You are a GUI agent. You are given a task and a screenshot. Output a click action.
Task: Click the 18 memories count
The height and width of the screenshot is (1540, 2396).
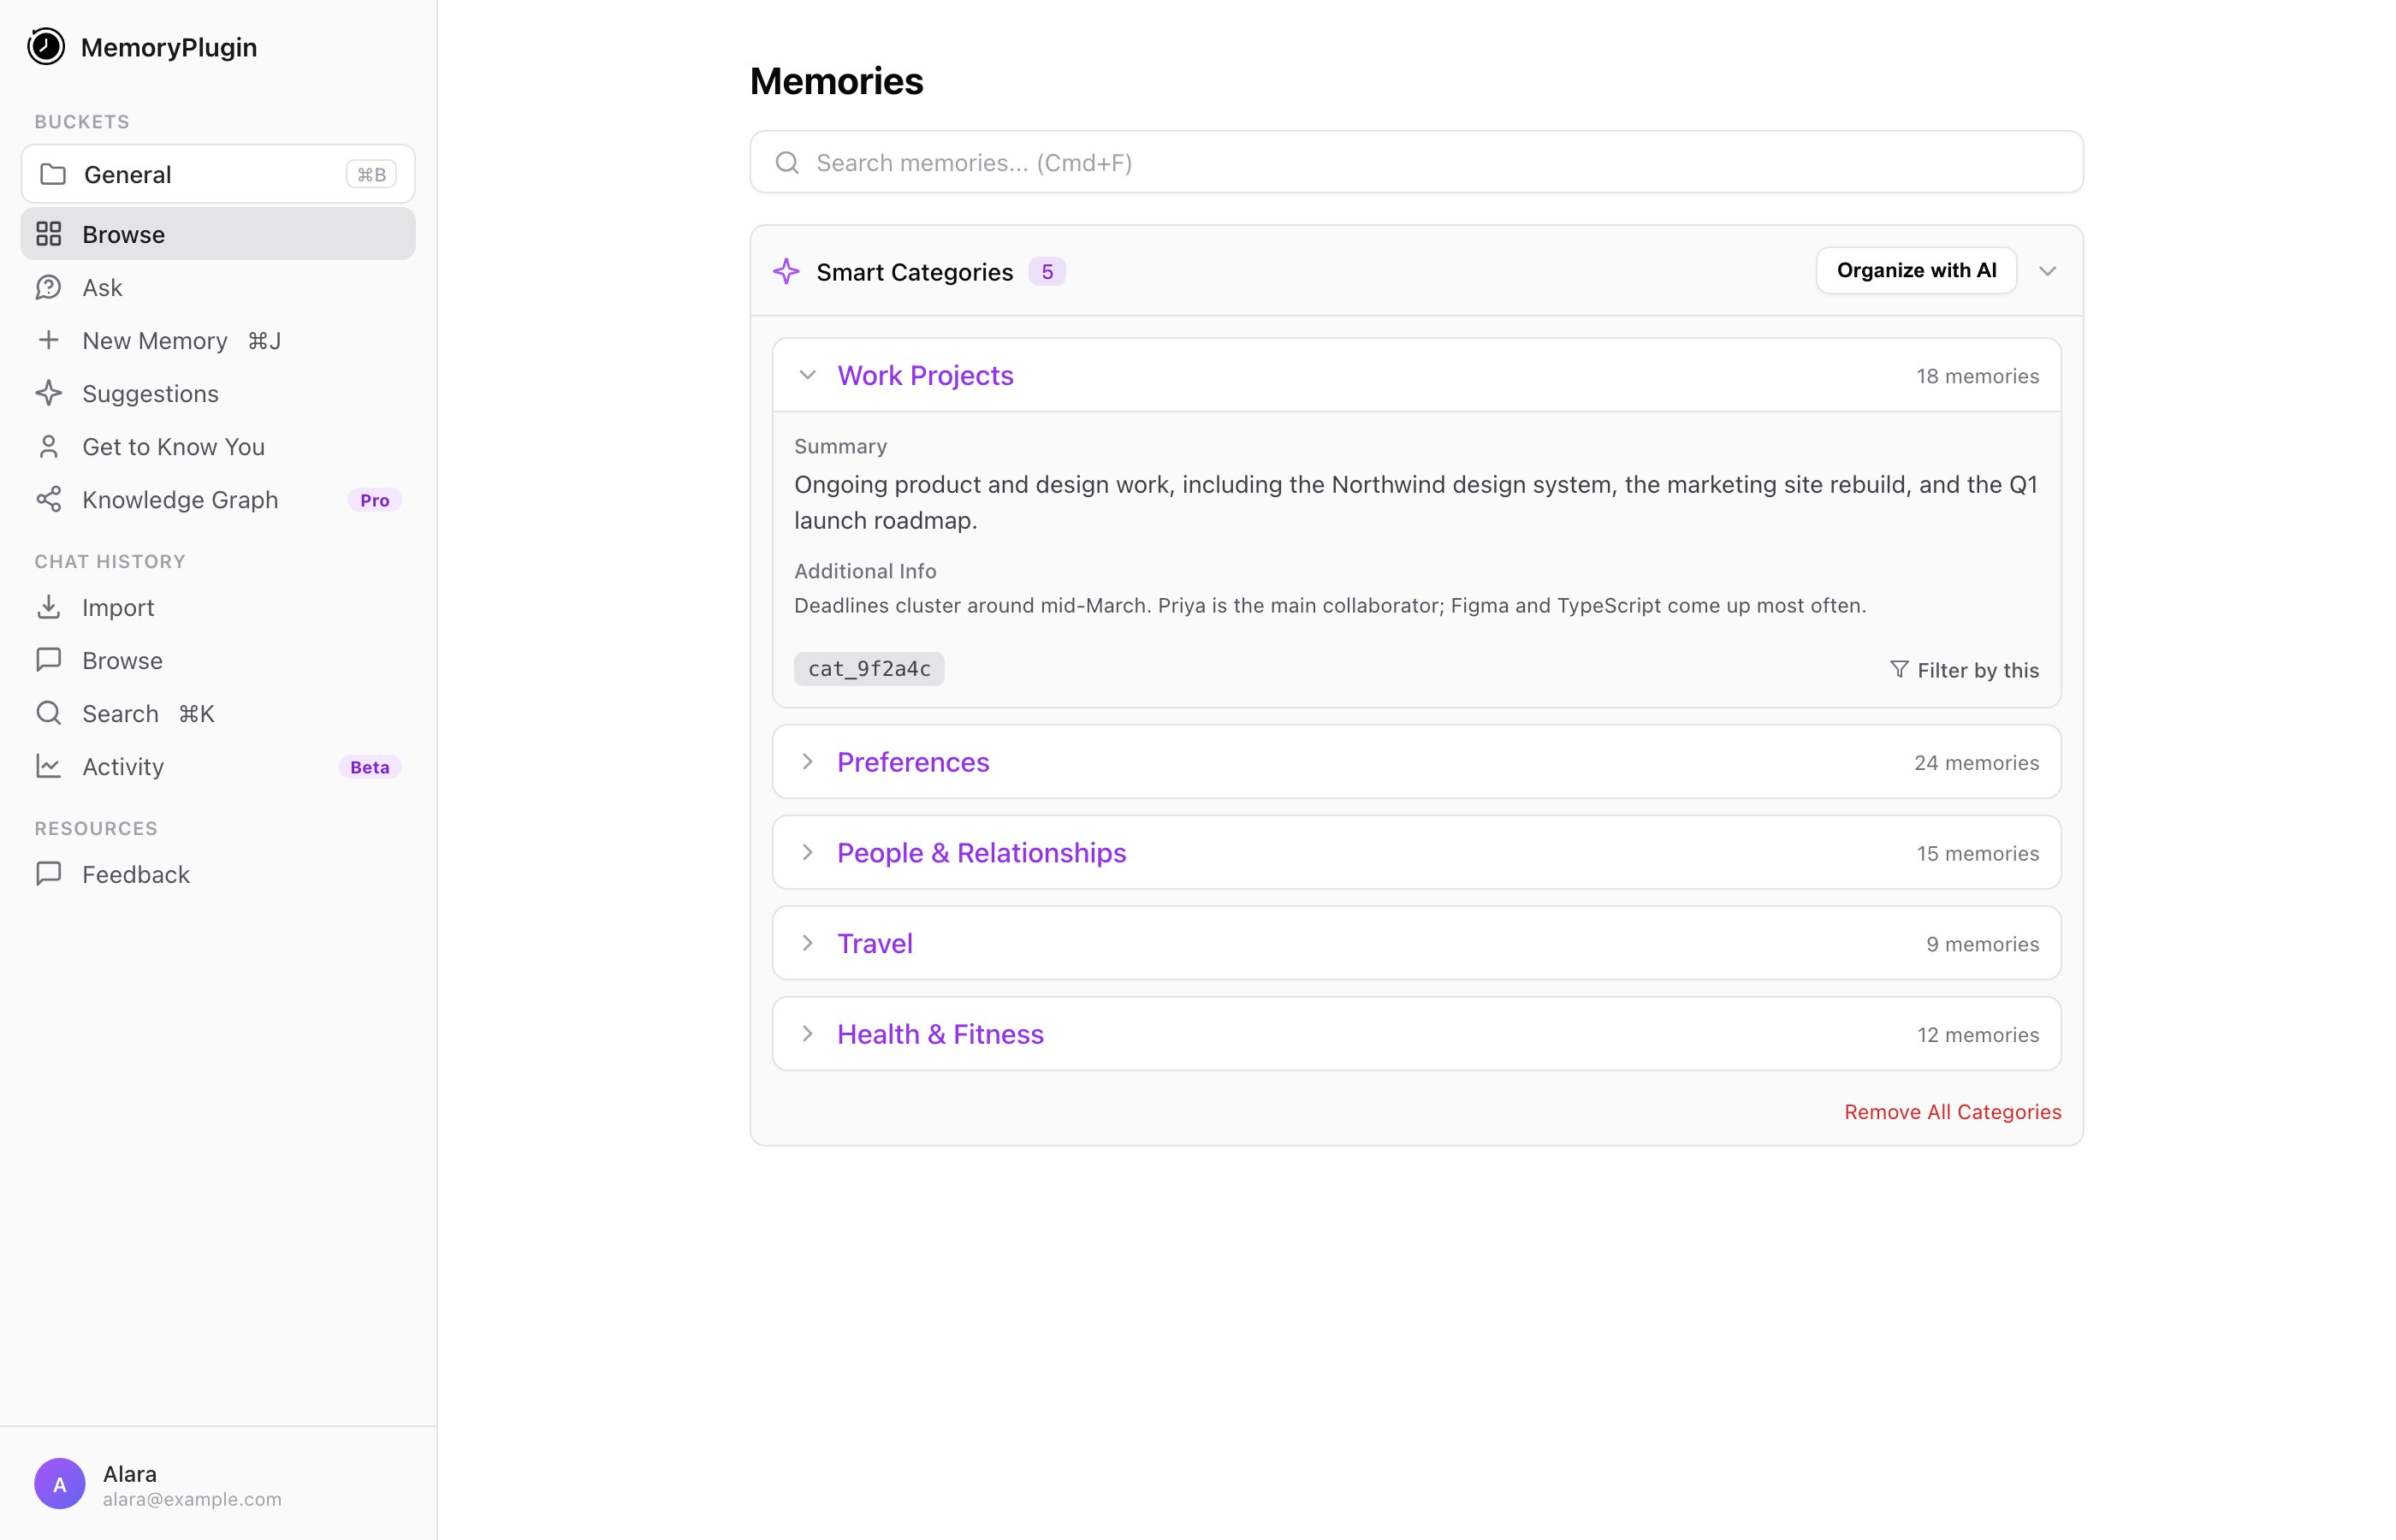(x=1977, y=376)
